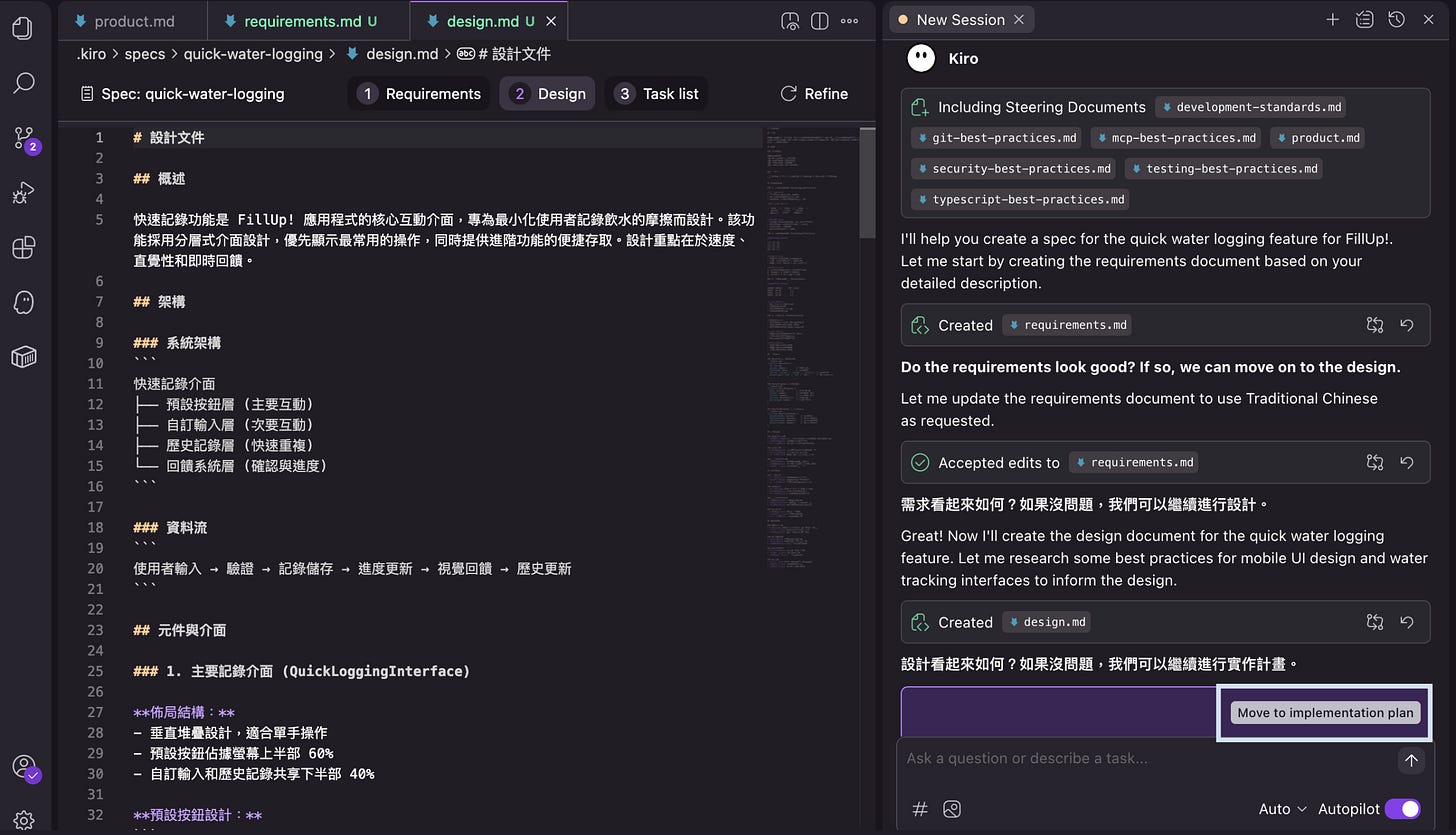Open the Run and Debug icon
This screenshot has width=1456, height=835.
click(23, 193)
